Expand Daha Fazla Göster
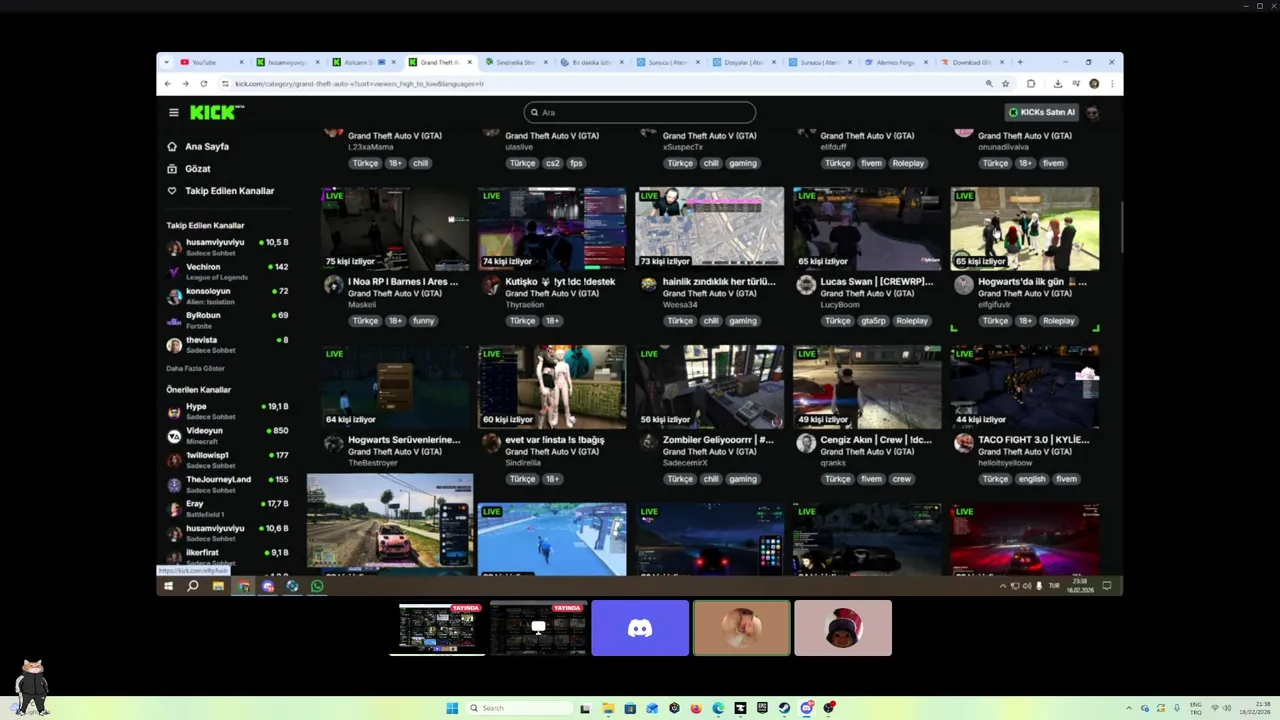This screenshot has width=1280, height=720. tap(195, 369)
